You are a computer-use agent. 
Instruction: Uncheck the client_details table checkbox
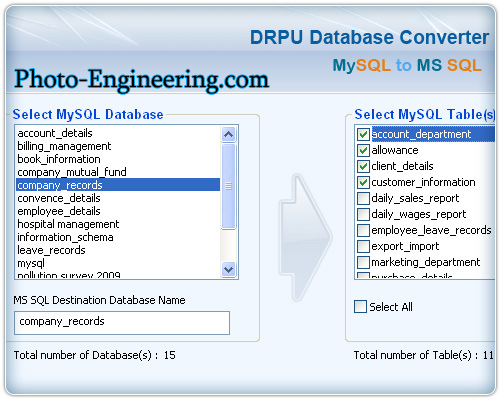click(x=363, y=166)
